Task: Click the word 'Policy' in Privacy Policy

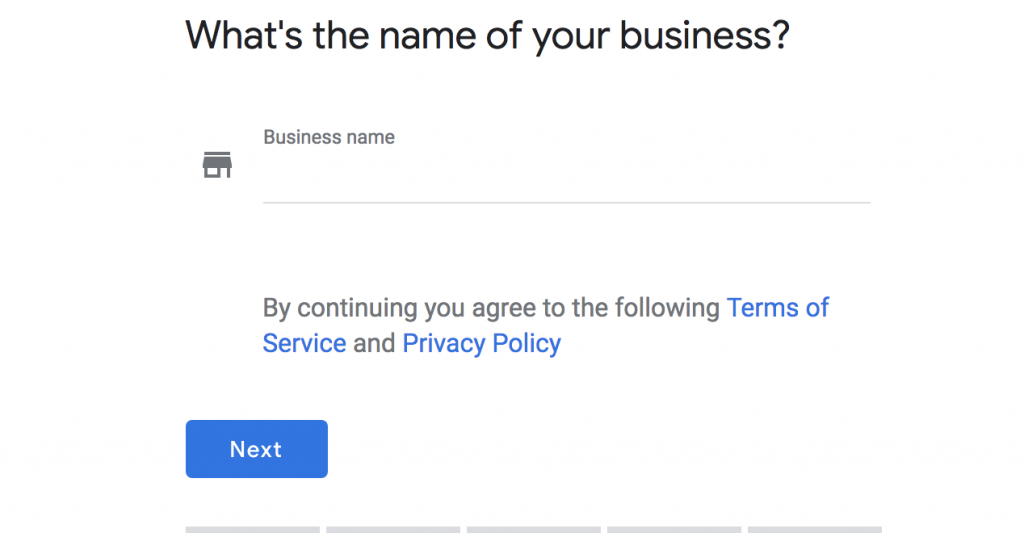Action: pyautogui.click(x=526, y=344)
